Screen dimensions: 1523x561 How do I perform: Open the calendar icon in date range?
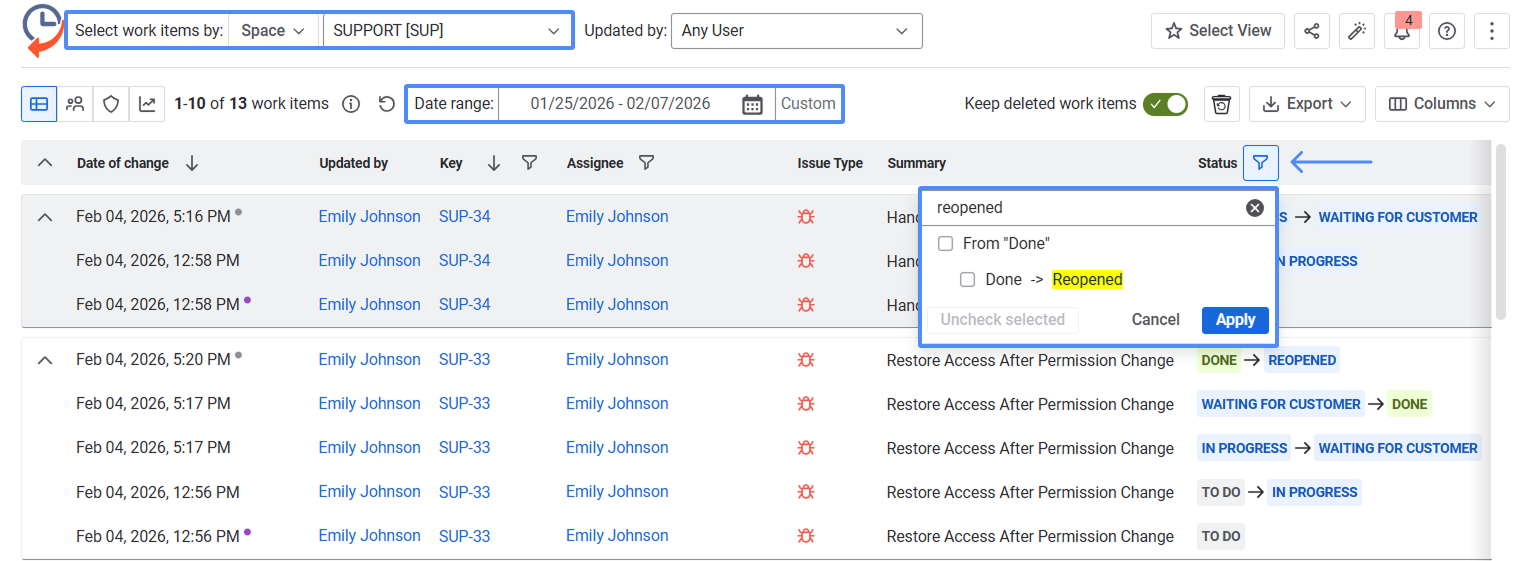[752, 104]
